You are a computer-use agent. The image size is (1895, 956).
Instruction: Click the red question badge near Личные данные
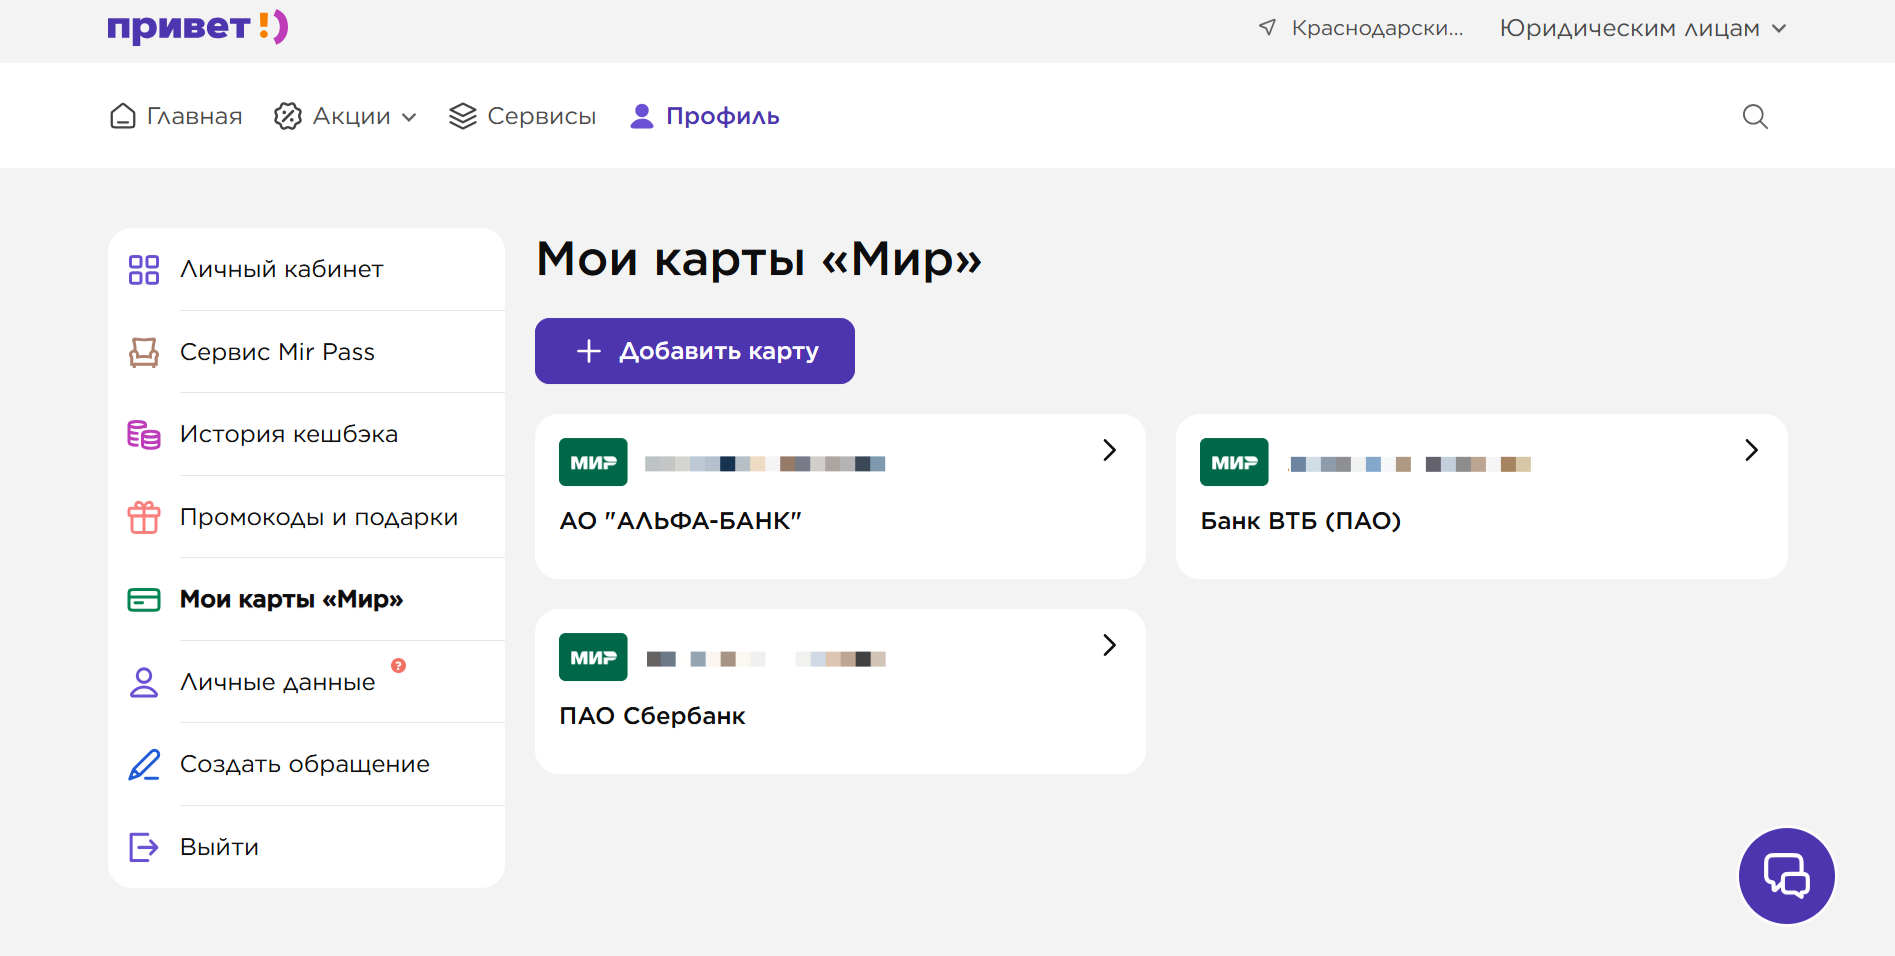point(398,666)
